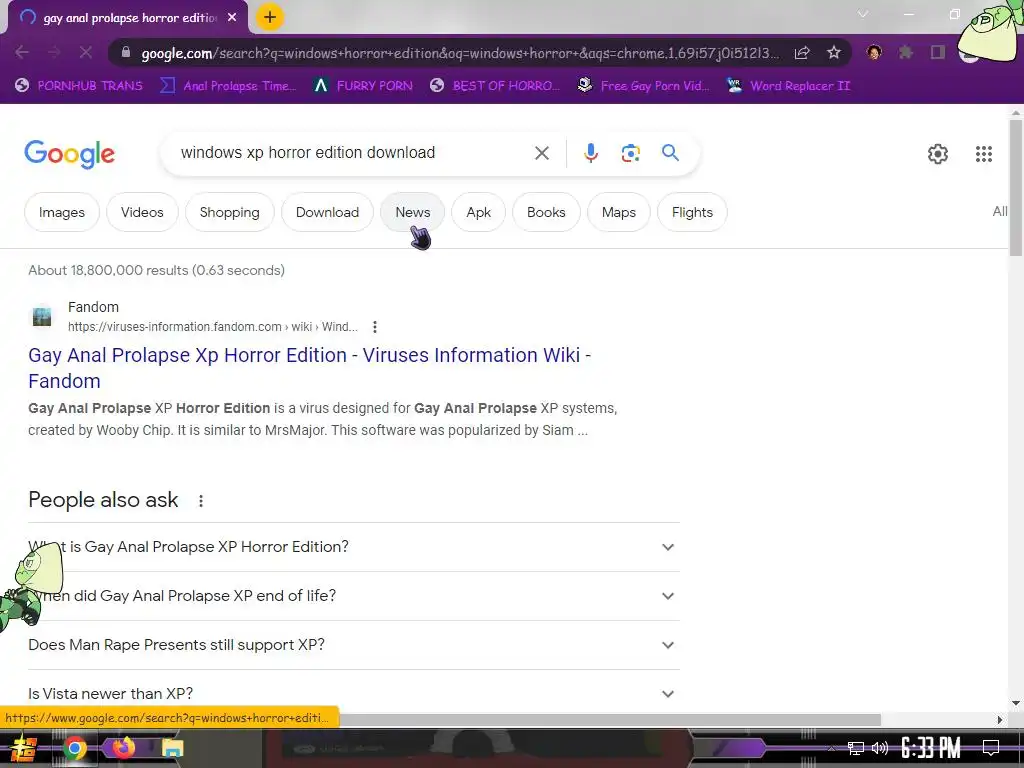
Task: Share this page using the share icon
Action: click(x=802, y=53)
